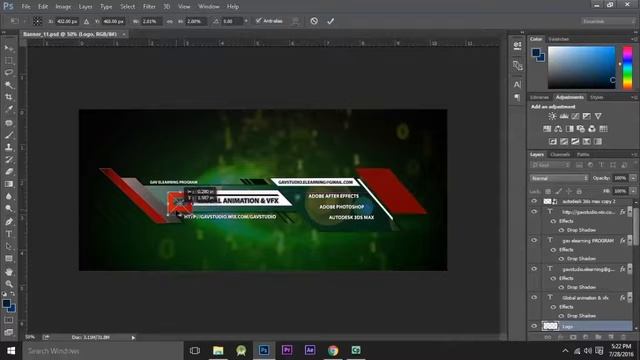
Task: Select the Horizontal Type tool
Action: point(9,234)
